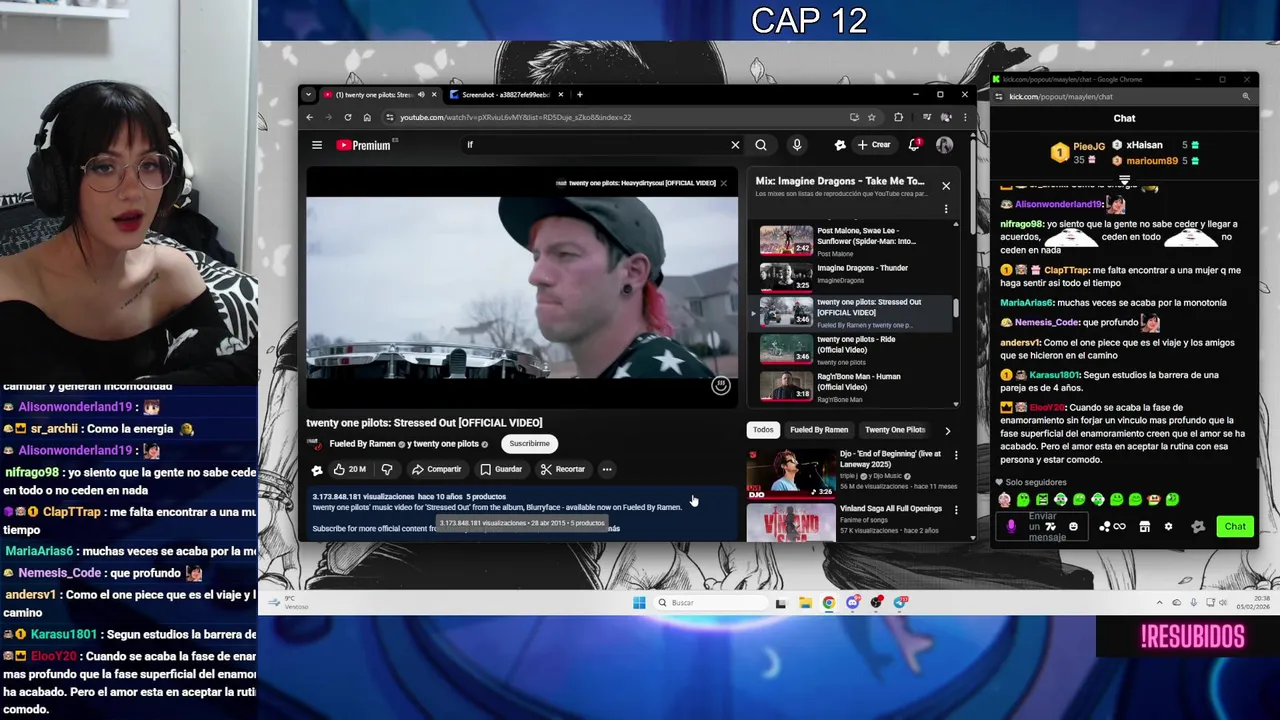Open File Explorer from the taskbar
Viewport: 1280px width, 720px height.
[805, 603]
